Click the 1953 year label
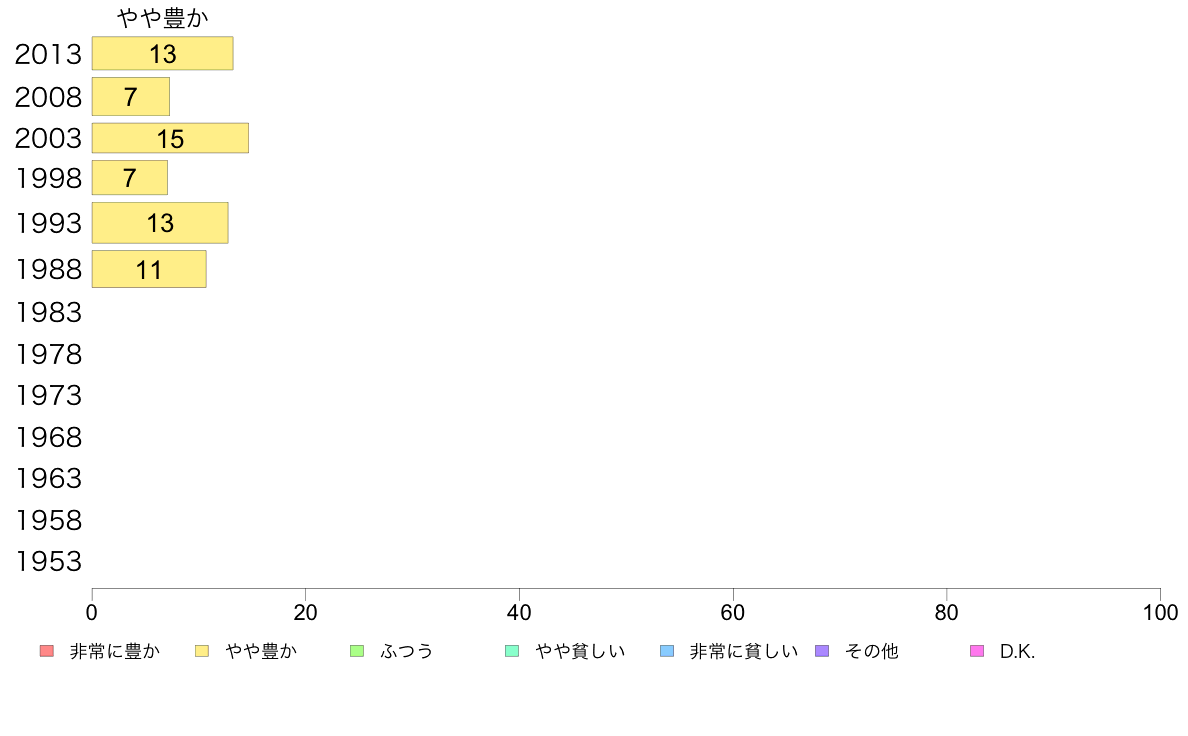 48,562
